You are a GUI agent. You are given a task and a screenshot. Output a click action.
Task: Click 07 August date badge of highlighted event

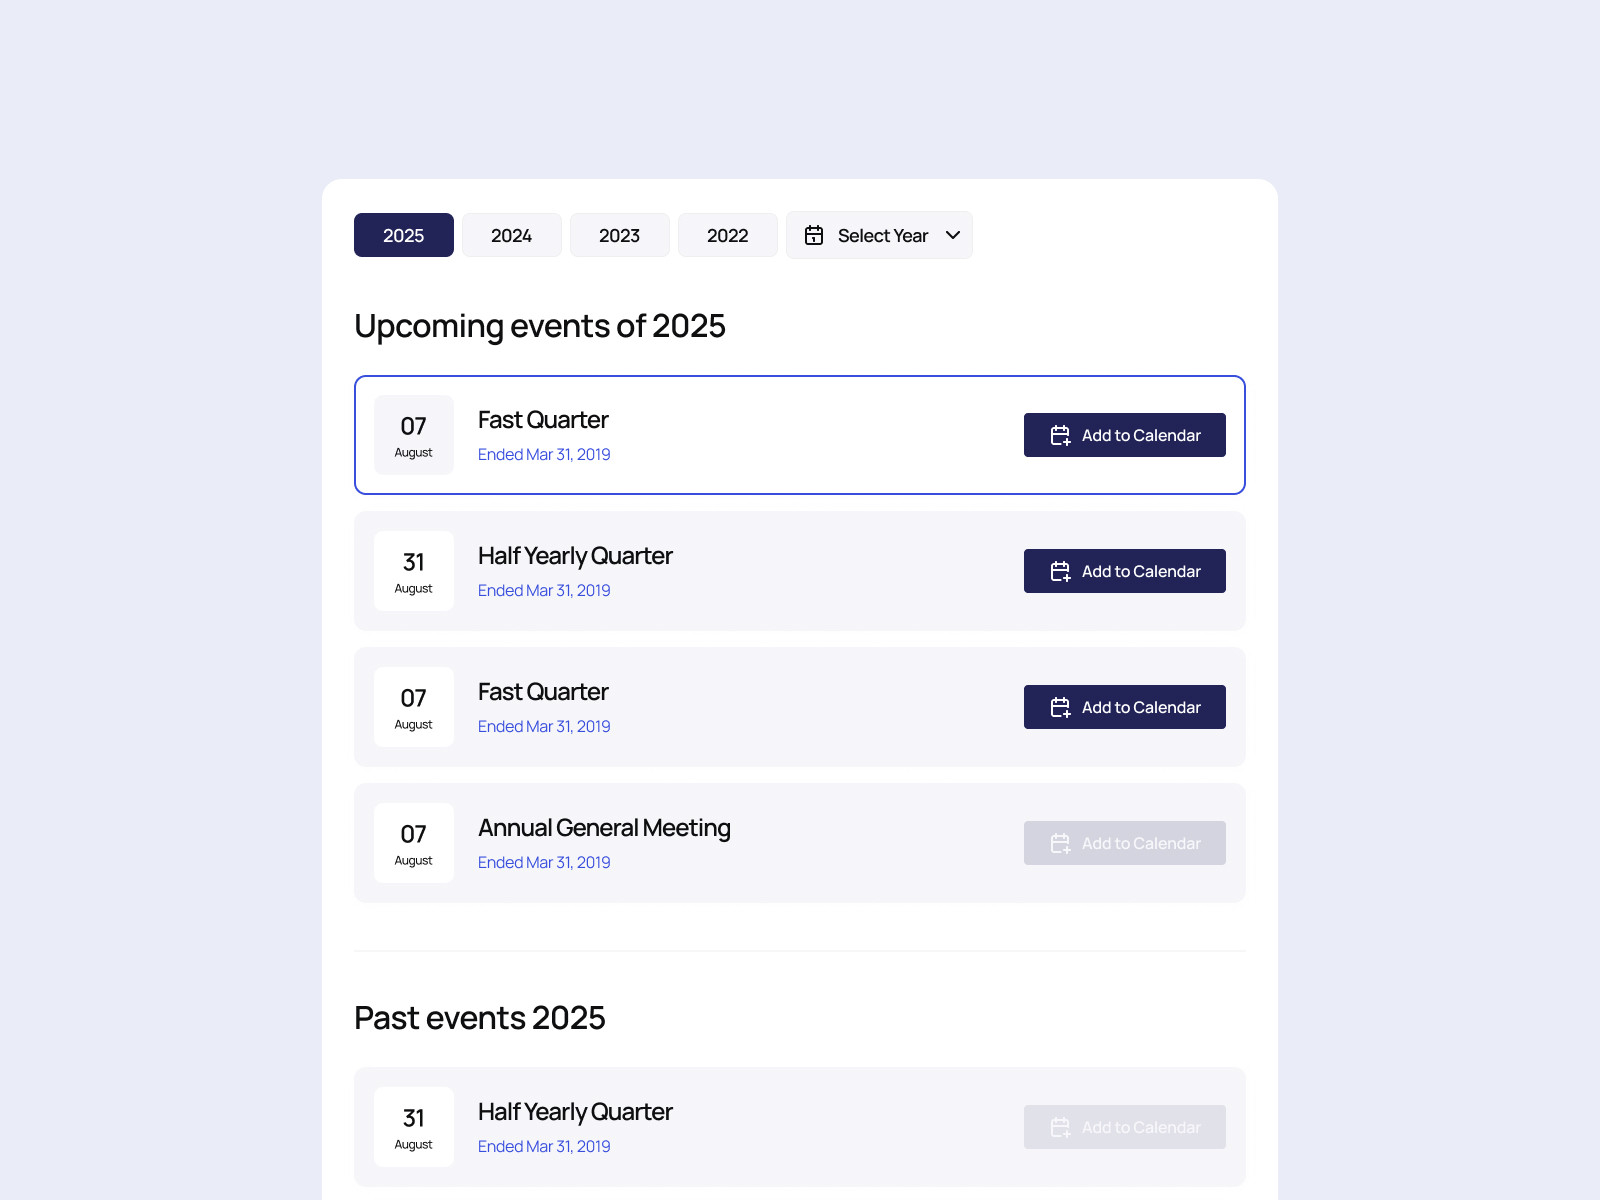click(x=414, y=435)
